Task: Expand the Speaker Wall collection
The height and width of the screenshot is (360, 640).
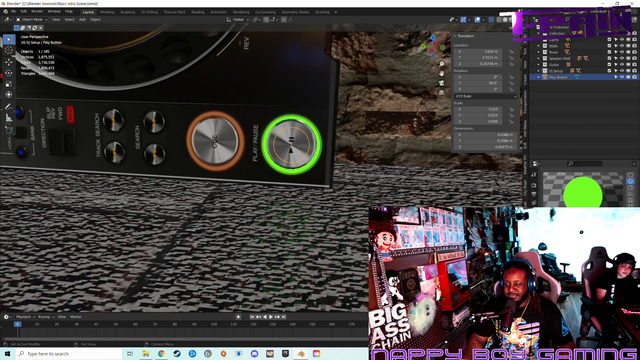Action: pyautogui.click(x=539, y=58)
